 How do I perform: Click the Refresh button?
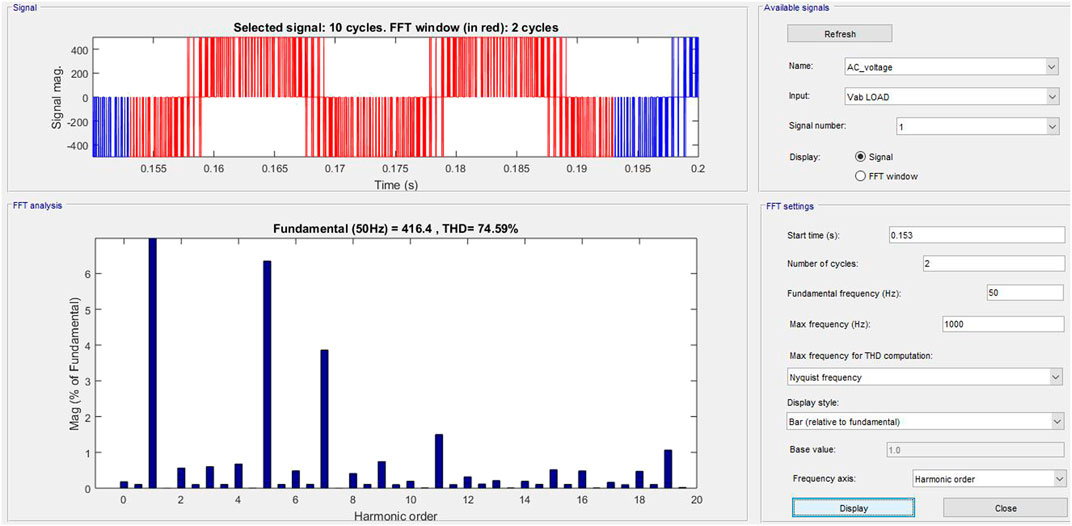[x=840, y=34]
